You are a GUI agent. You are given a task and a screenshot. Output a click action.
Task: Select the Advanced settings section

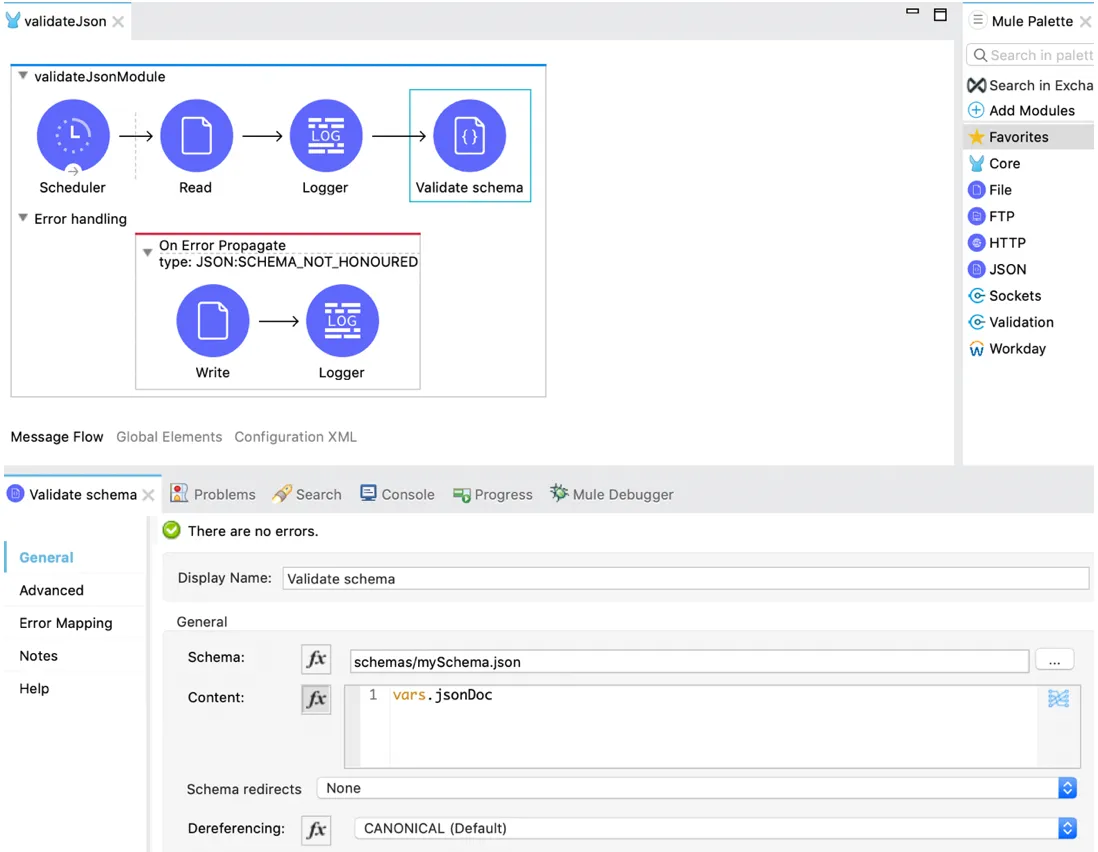click(51, 591)
